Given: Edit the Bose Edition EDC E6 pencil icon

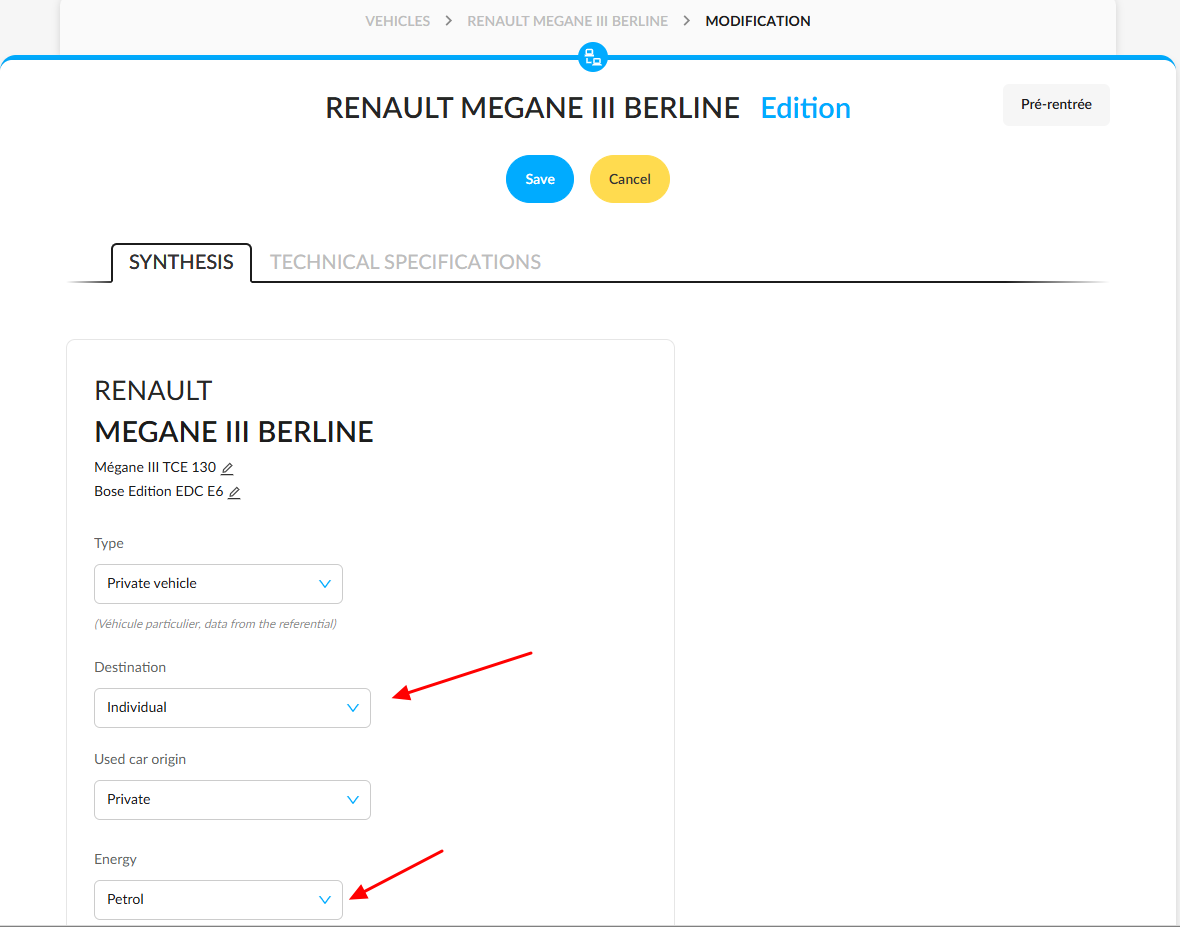Looking at the screenshot, I should (x=234, y=493).
